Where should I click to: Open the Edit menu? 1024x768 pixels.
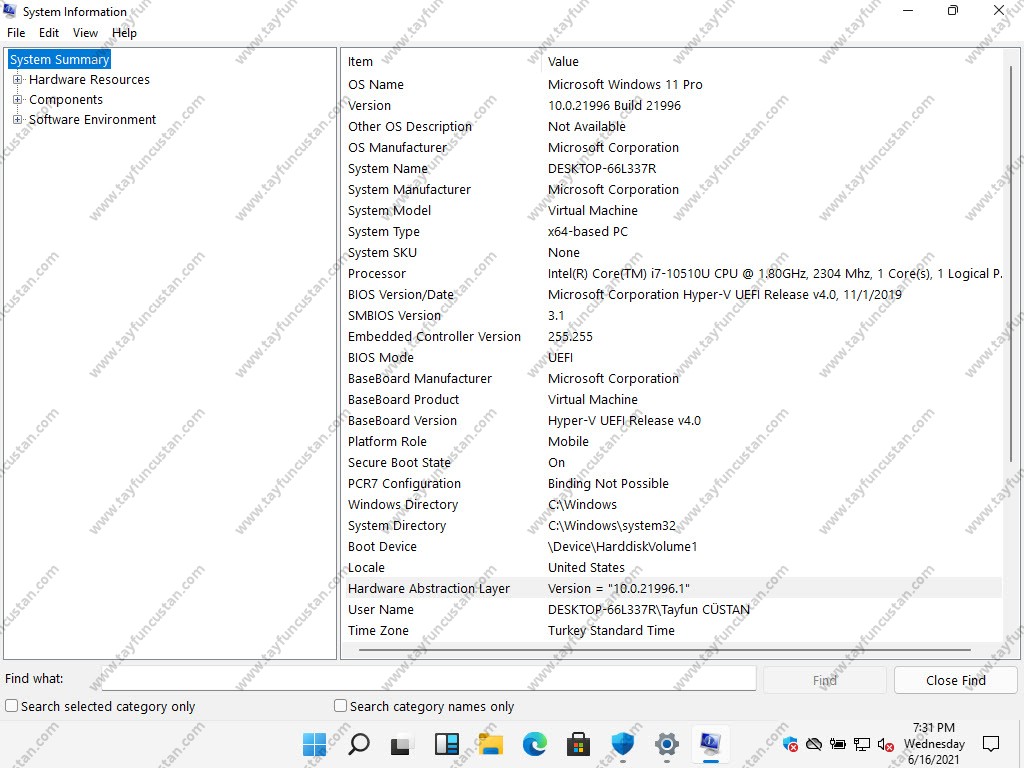tap(49, 33)
